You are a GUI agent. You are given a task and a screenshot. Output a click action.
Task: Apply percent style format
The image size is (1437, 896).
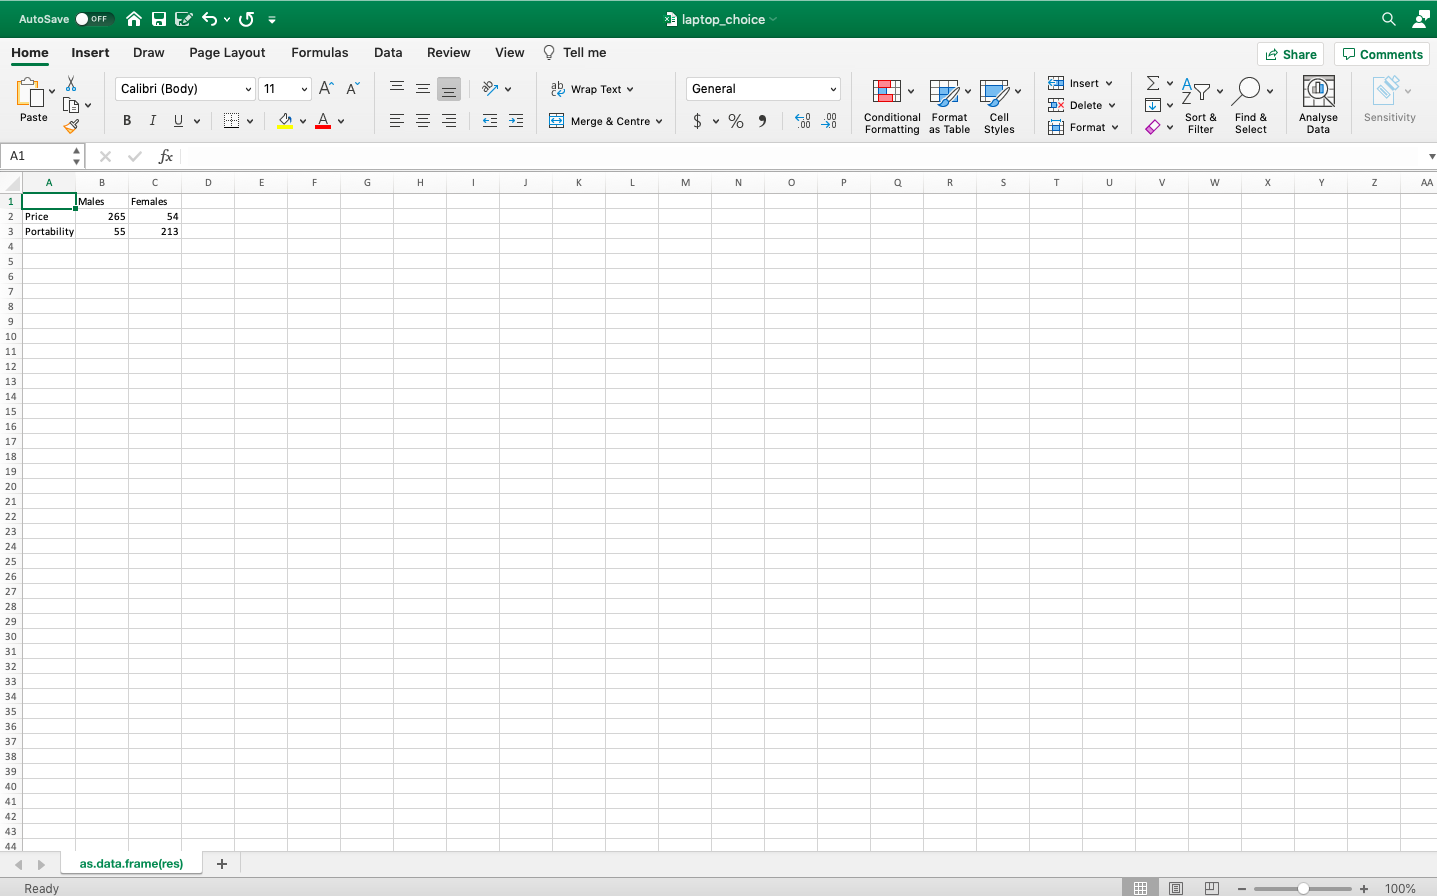(x=736, y=121)
